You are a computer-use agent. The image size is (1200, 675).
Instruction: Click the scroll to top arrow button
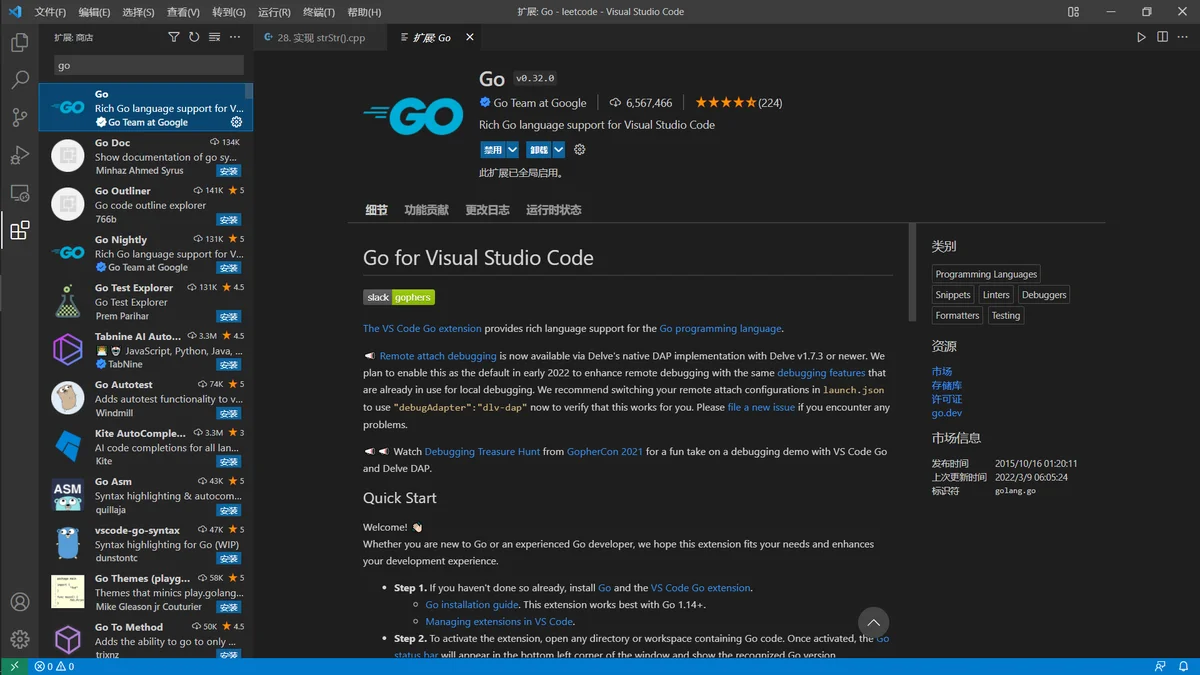click(x=873, y=622)
